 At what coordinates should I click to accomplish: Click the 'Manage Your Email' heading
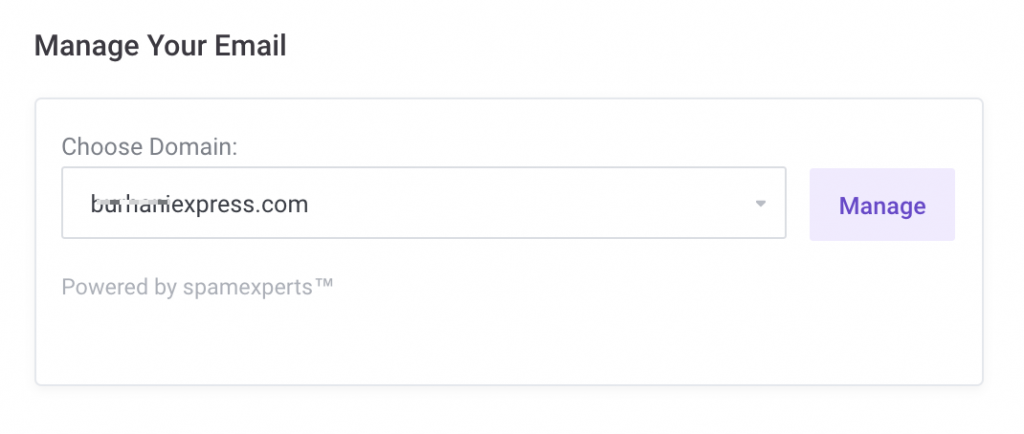click(x=160, y=46)
